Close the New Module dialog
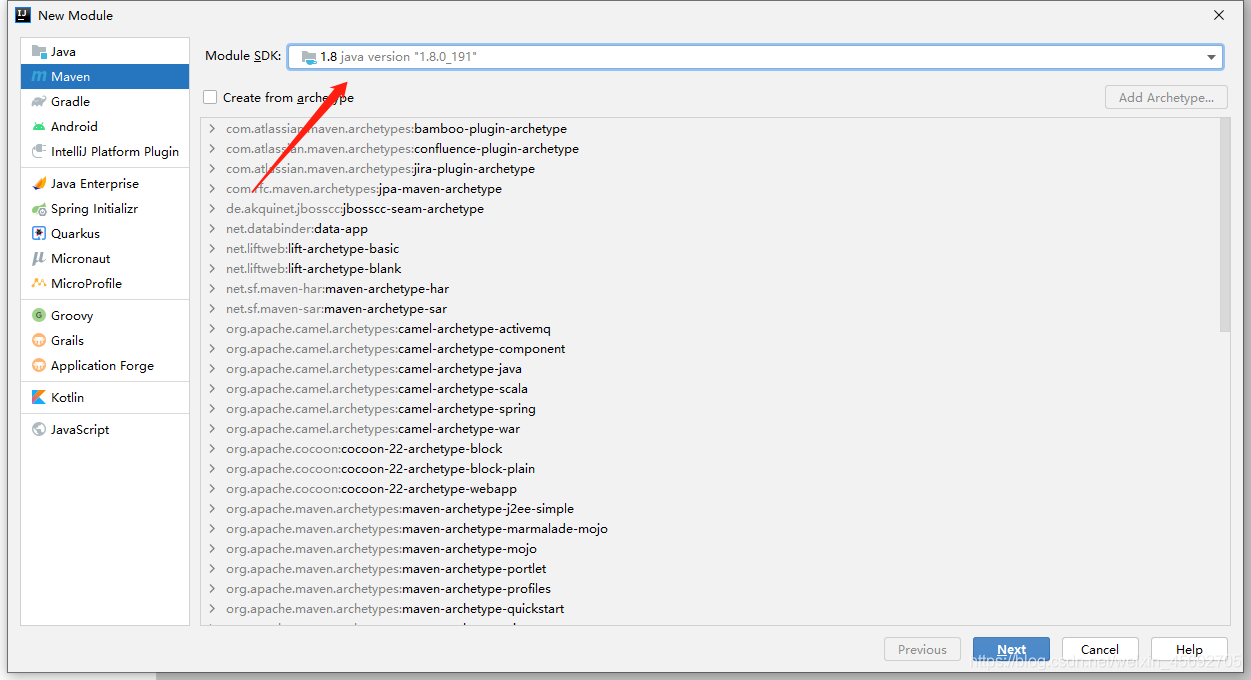The image size is (1251, 680). click(1219, 15)
